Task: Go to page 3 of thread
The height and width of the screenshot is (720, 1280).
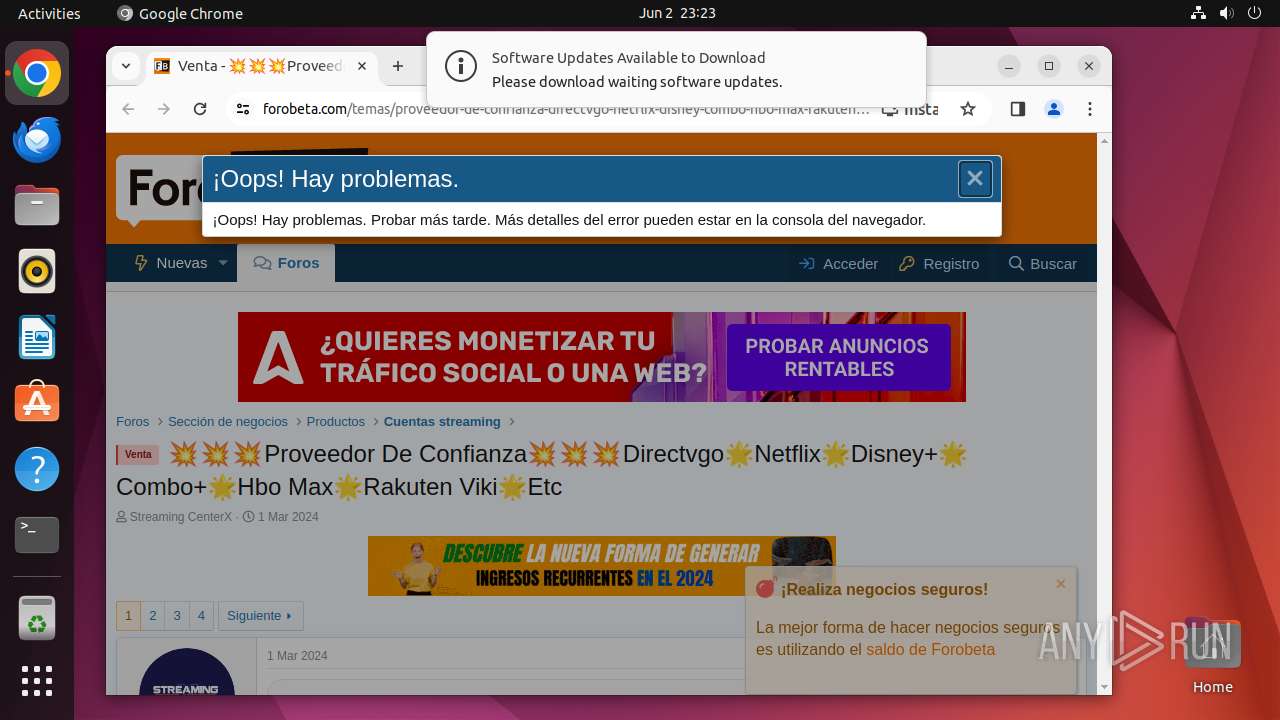Action: click(x=177, y=616)
